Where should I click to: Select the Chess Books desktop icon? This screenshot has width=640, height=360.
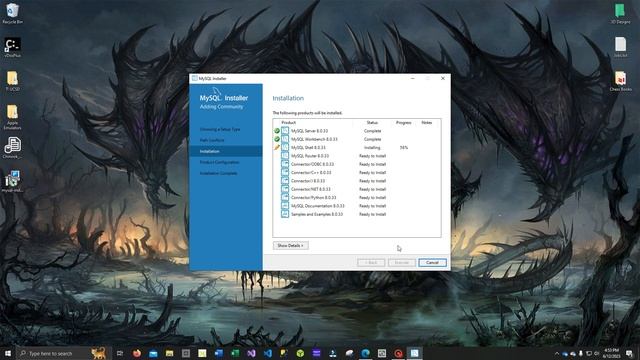(x=620, y=81)
